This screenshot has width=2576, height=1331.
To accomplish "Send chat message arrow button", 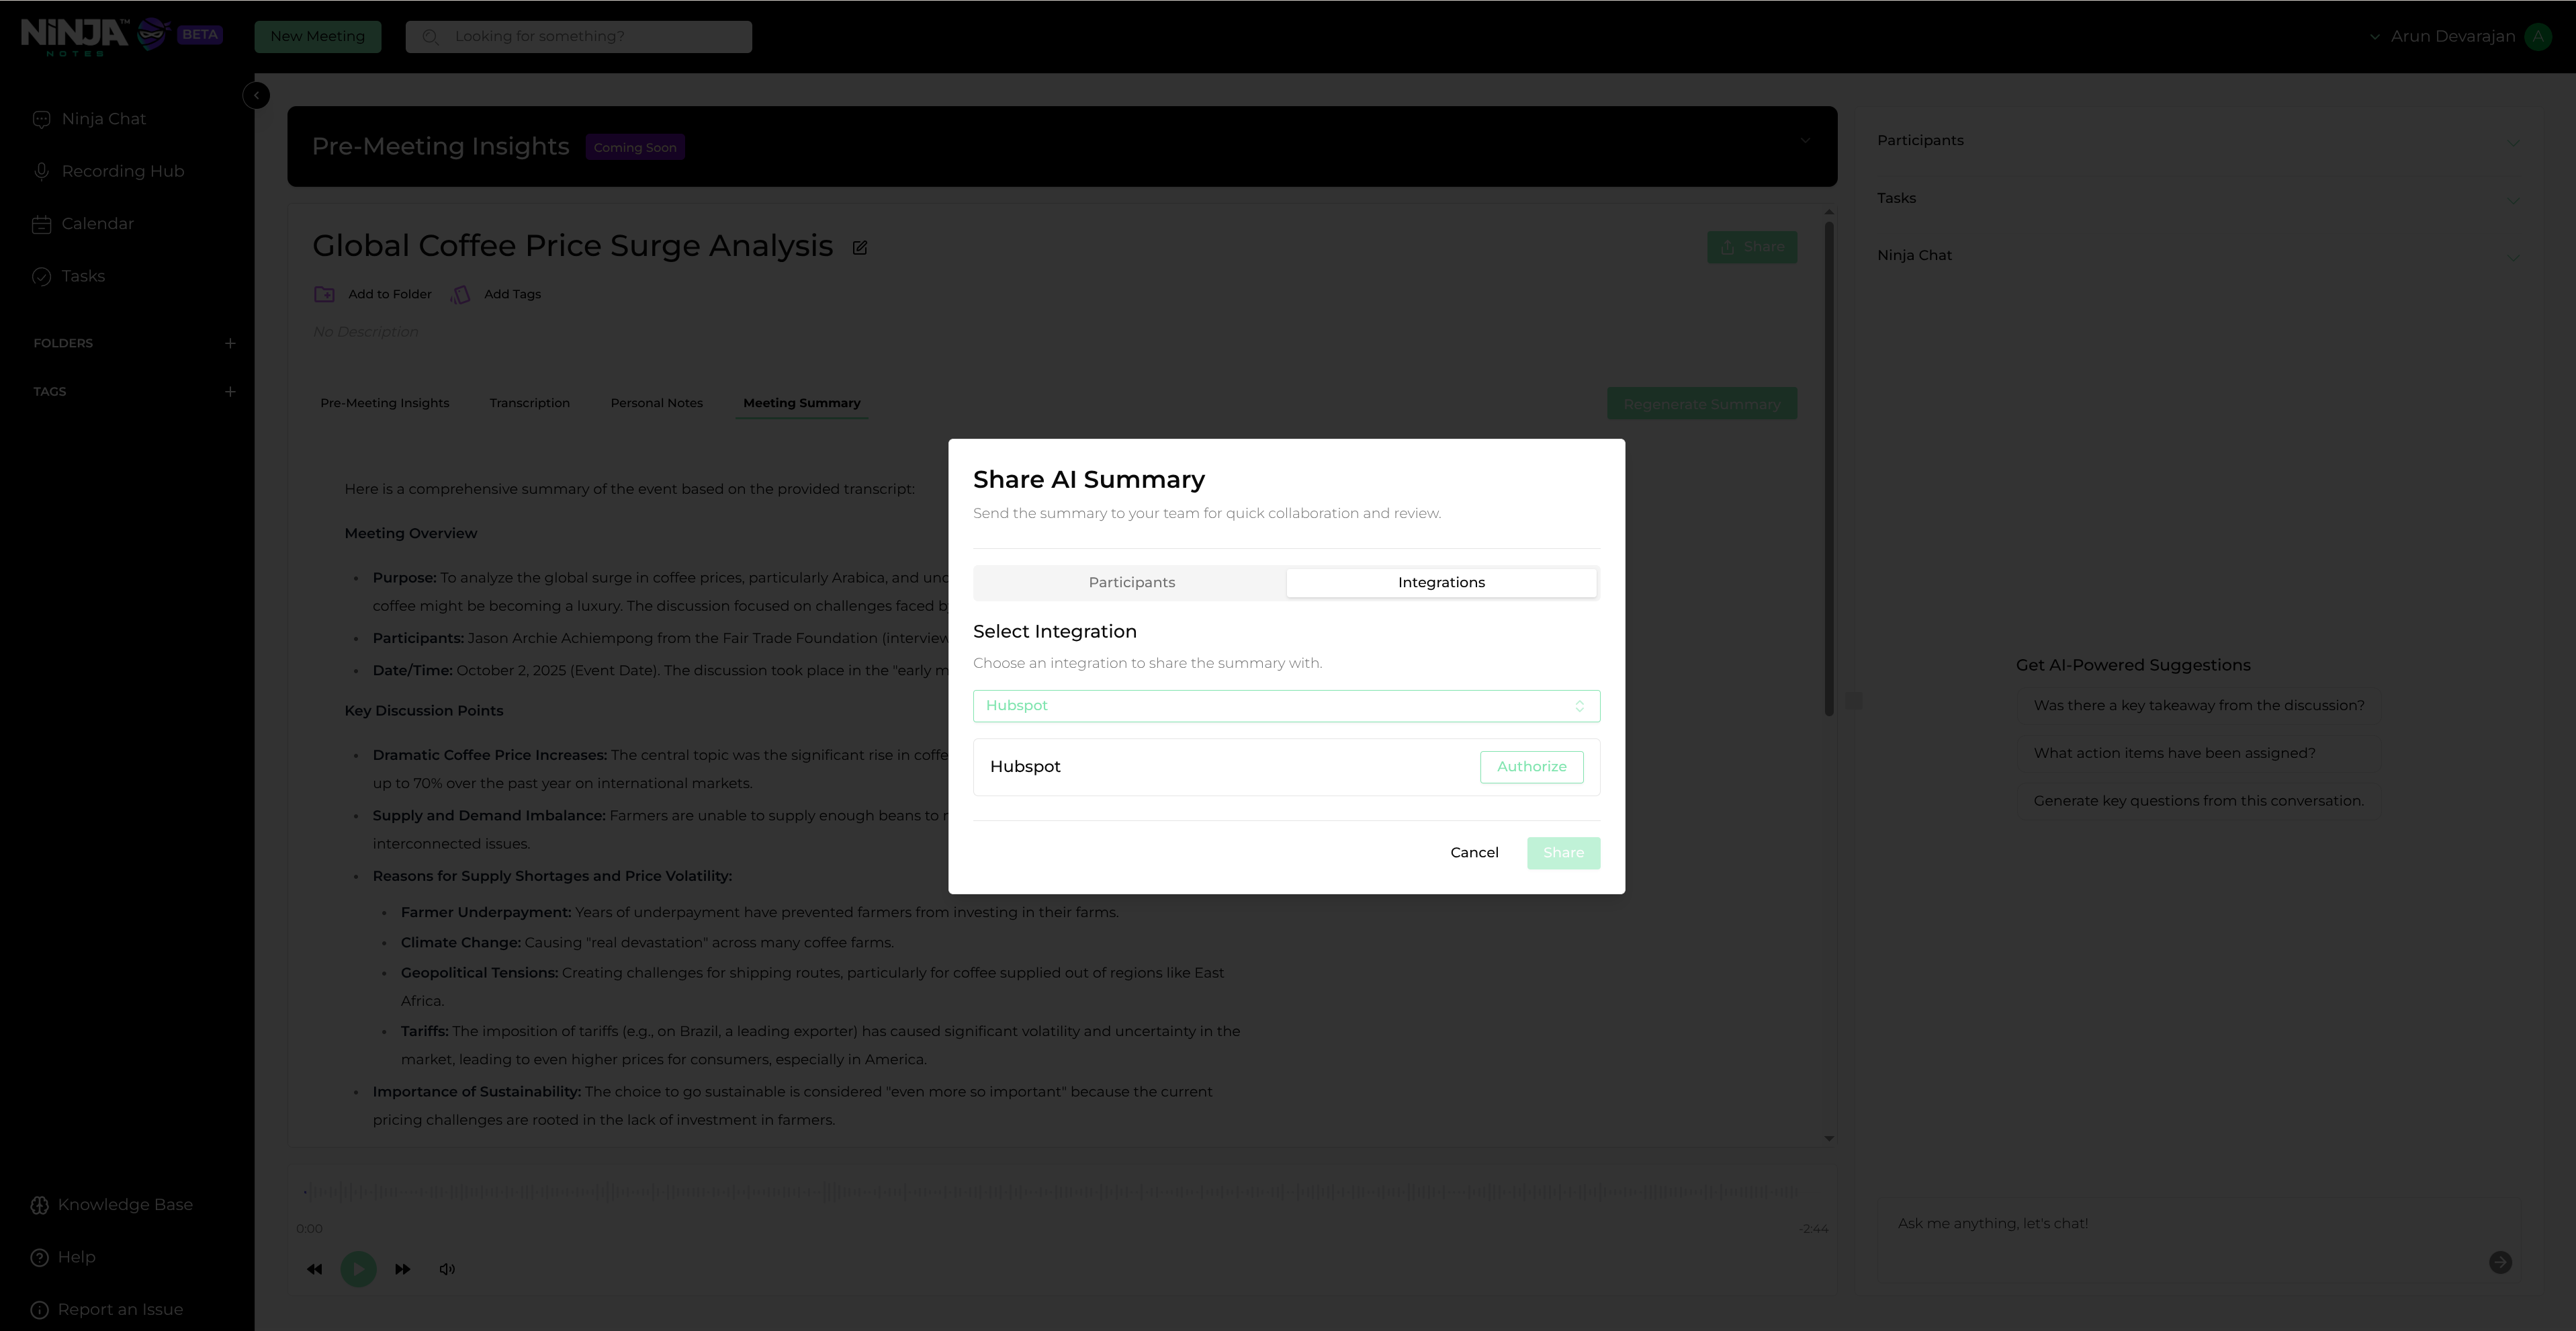I will [2500, 1262].
